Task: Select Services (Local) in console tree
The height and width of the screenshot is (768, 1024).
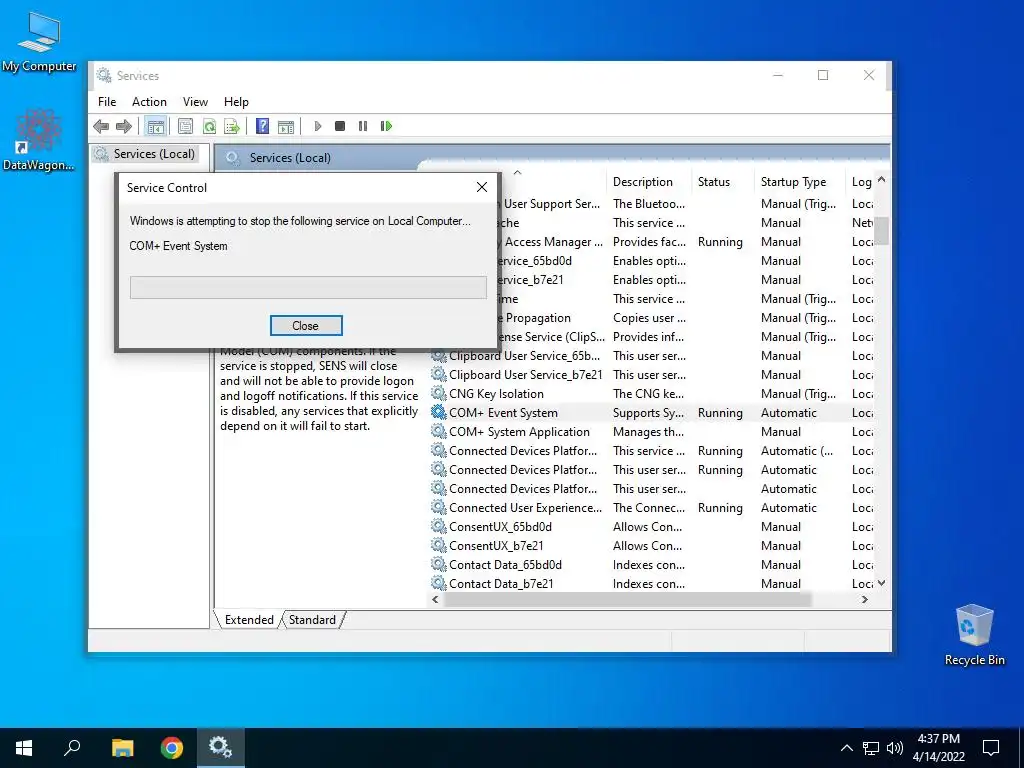Action: [154, 154]
